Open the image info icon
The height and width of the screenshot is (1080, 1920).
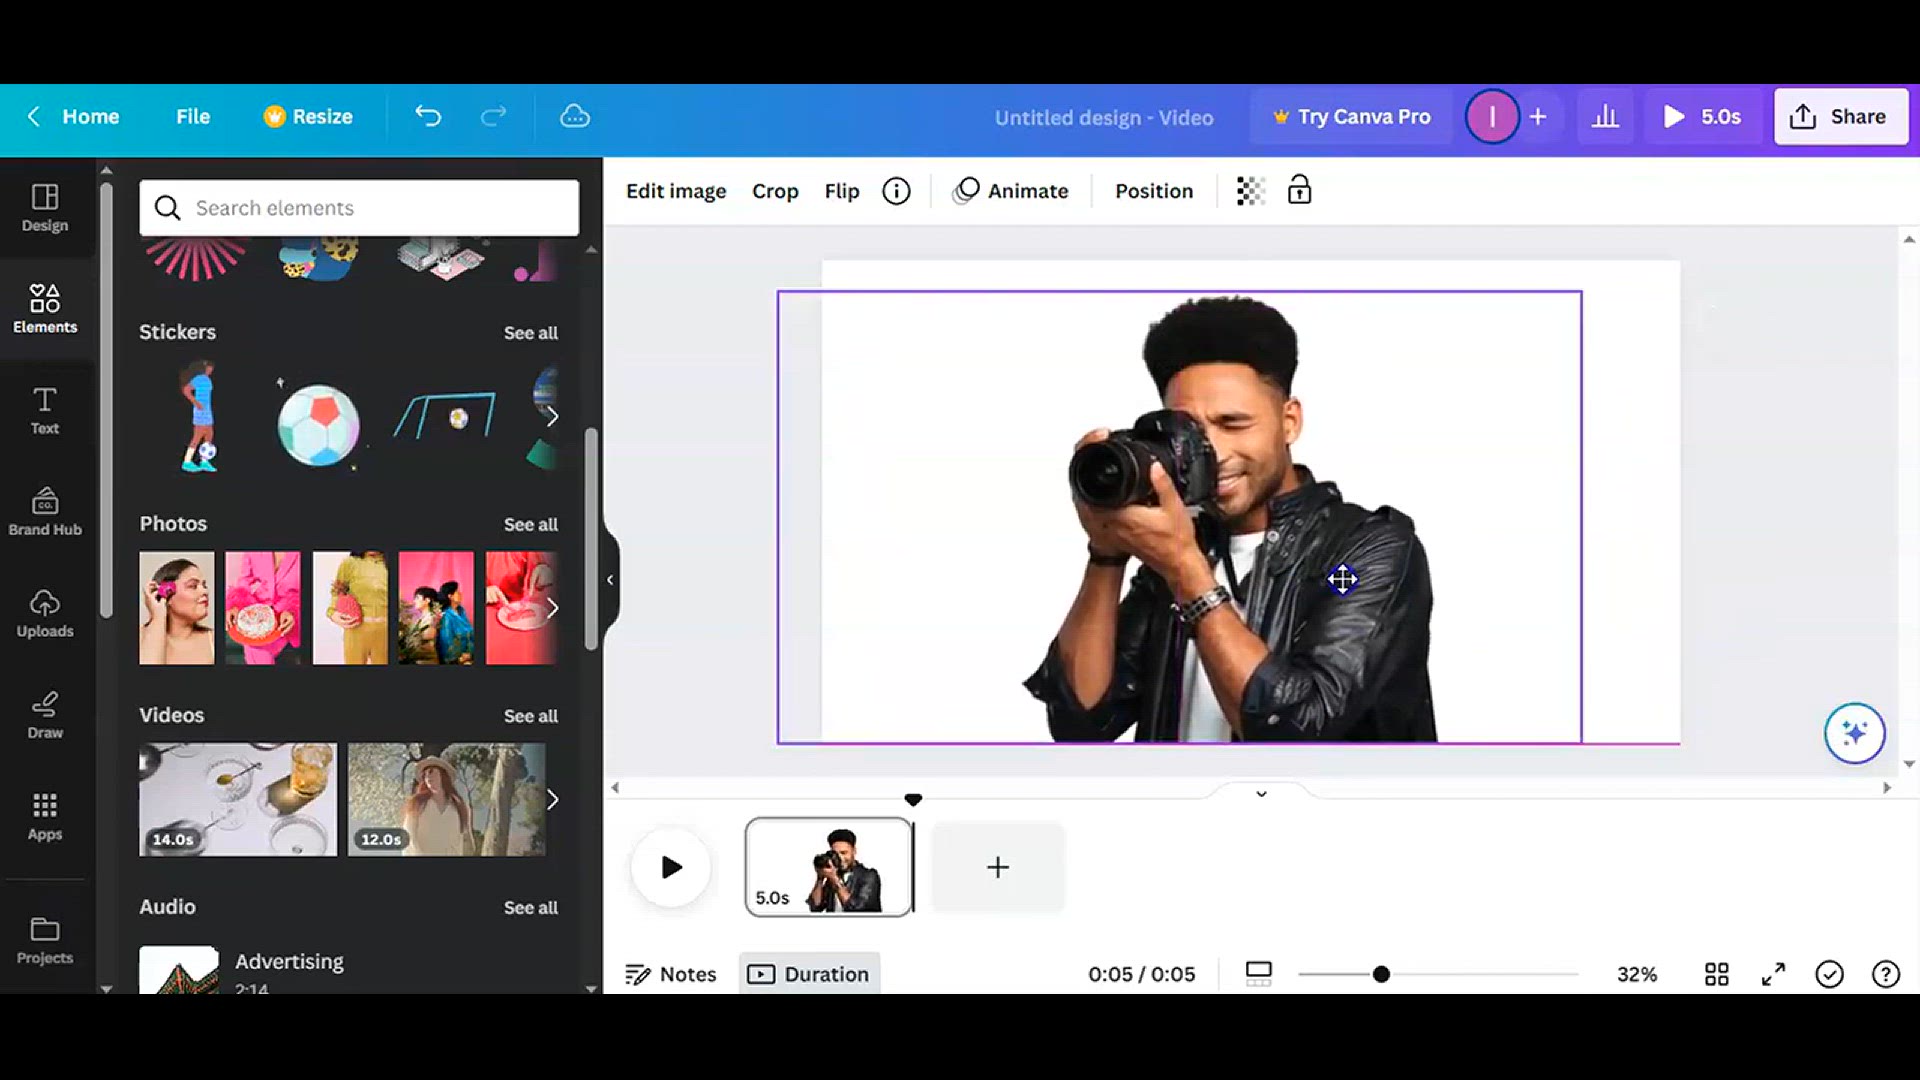[896, 191]
